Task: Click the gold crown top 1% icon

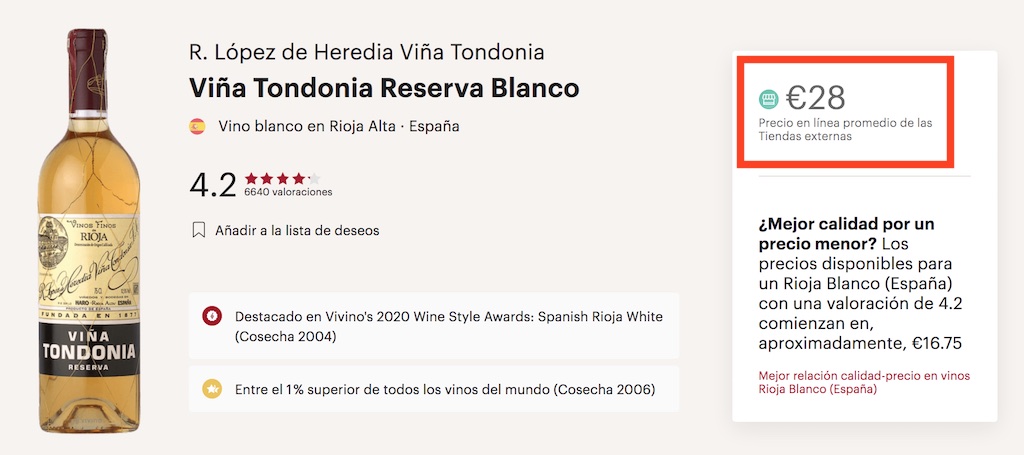Action: pyautogui.click(x=212, y=389)
